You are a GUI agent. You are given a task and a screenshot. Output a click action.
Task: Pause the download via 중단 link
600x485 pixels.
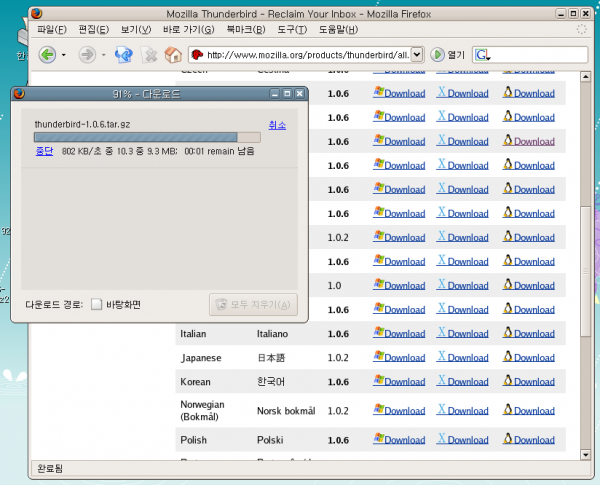(44, 151)
